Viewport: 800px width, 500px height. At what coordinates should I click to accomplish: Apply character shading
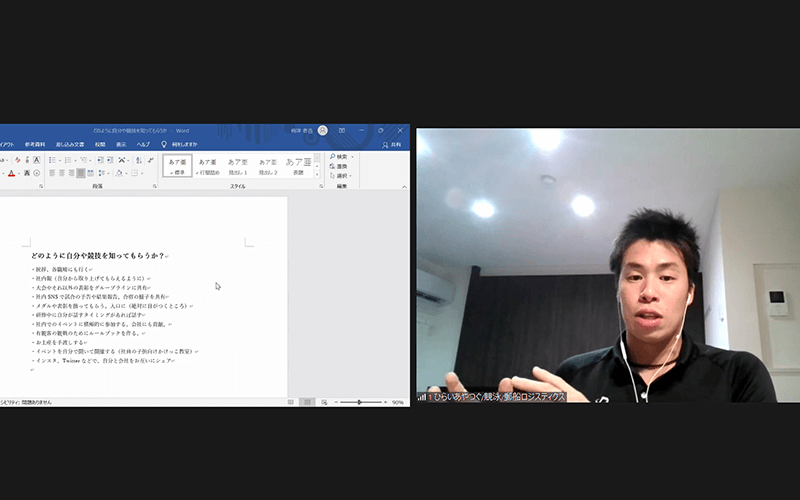coord(27,173)
